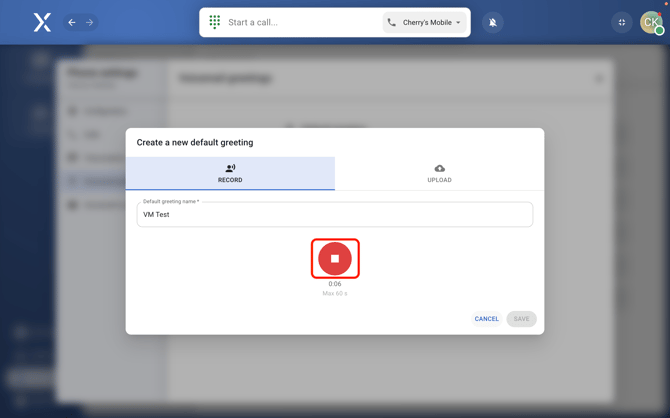Open the dial pad icon
Viewport: 670px width, 418px height.
pos(215,22)
